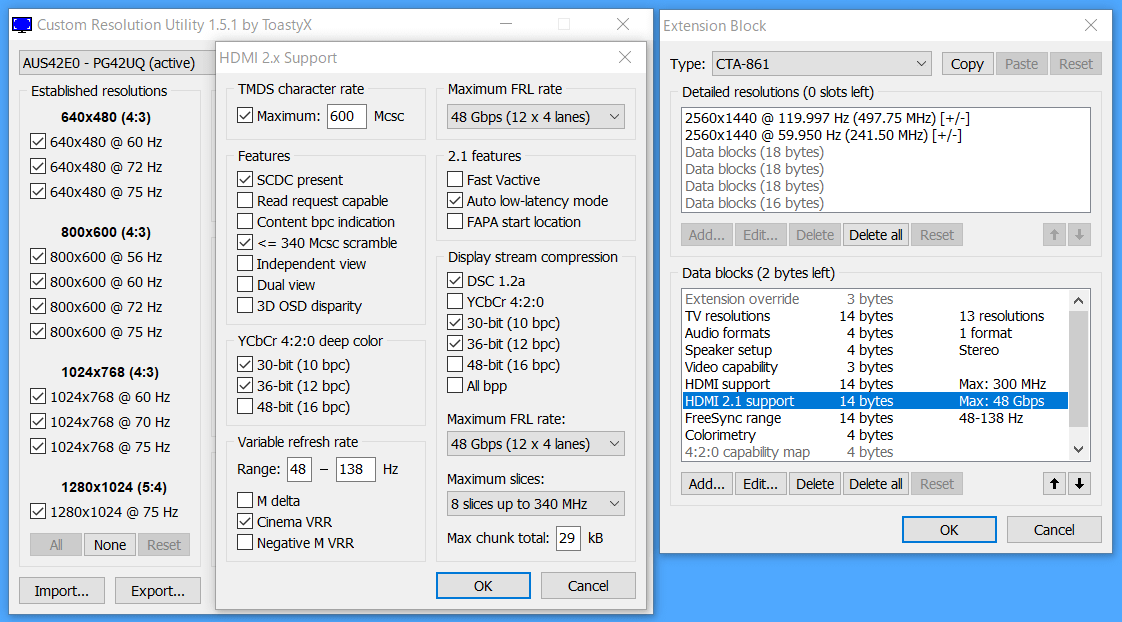Open the top Maximum FRL rate dropdown
Image resolution: width=1122 pixels, height=622 pixels.
coord(535,117)
